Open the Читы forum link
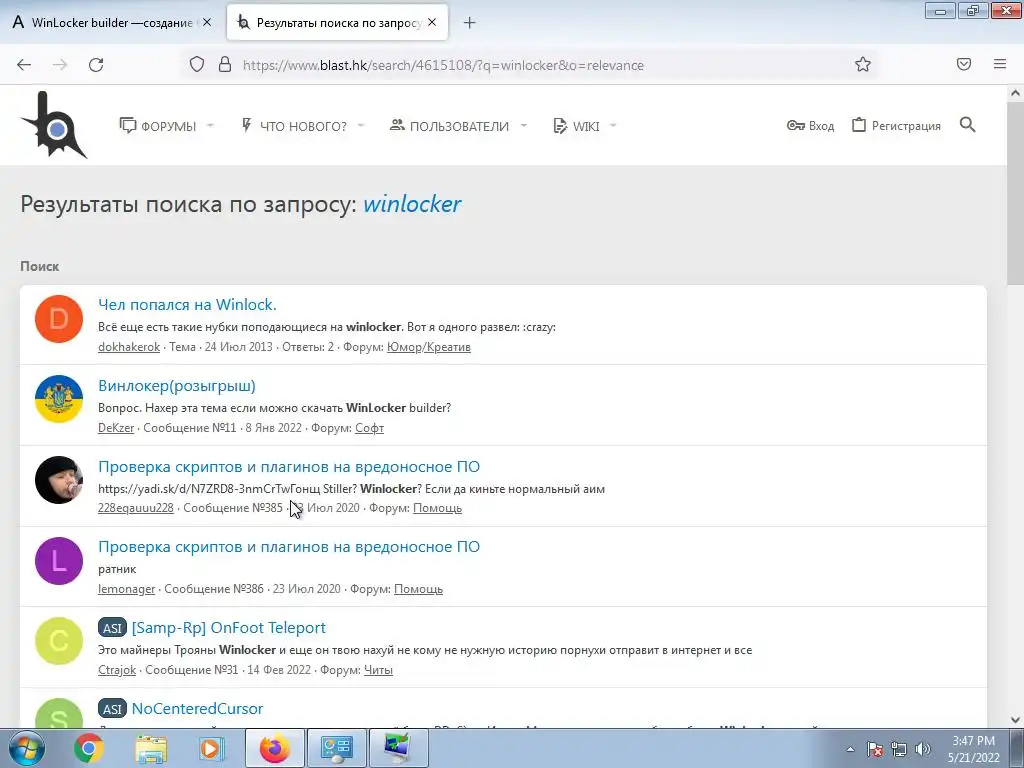1024x768 pixels. [x=378, y=669]
